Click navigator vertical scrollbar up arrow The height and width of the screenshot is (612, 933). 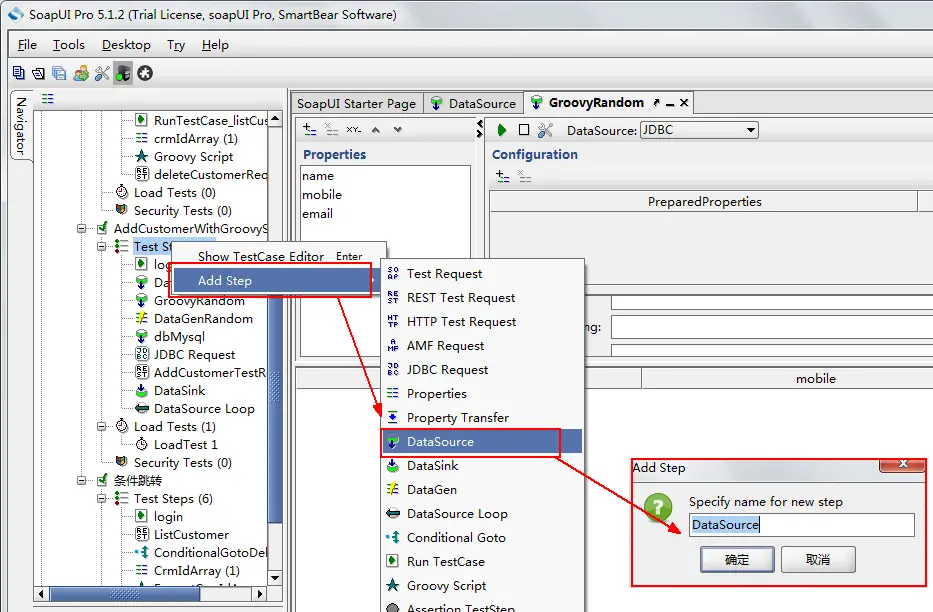pos(275,118)
